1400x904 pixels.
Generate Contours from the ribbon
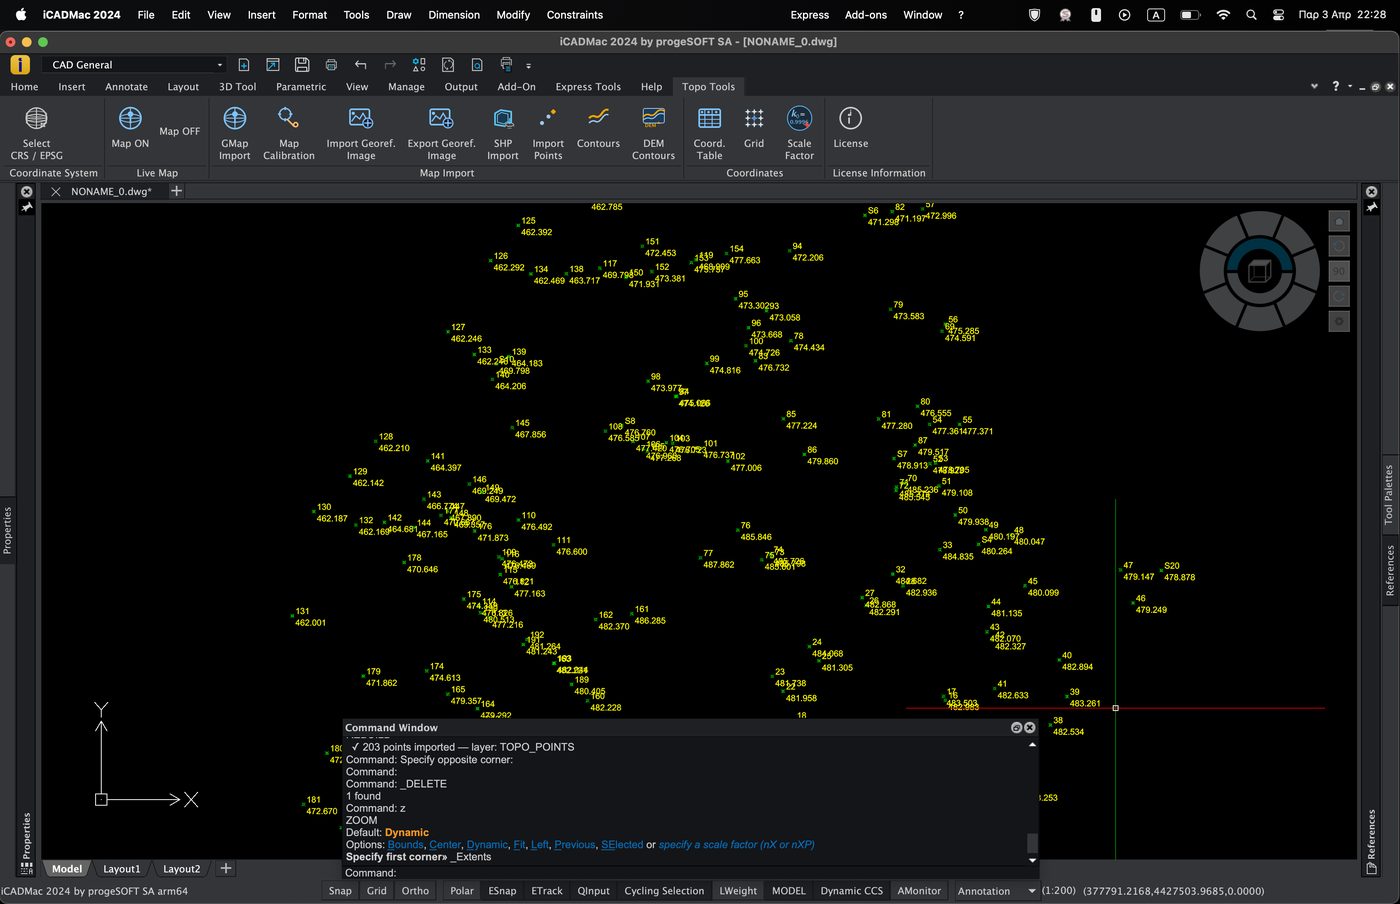coord(598,128)
